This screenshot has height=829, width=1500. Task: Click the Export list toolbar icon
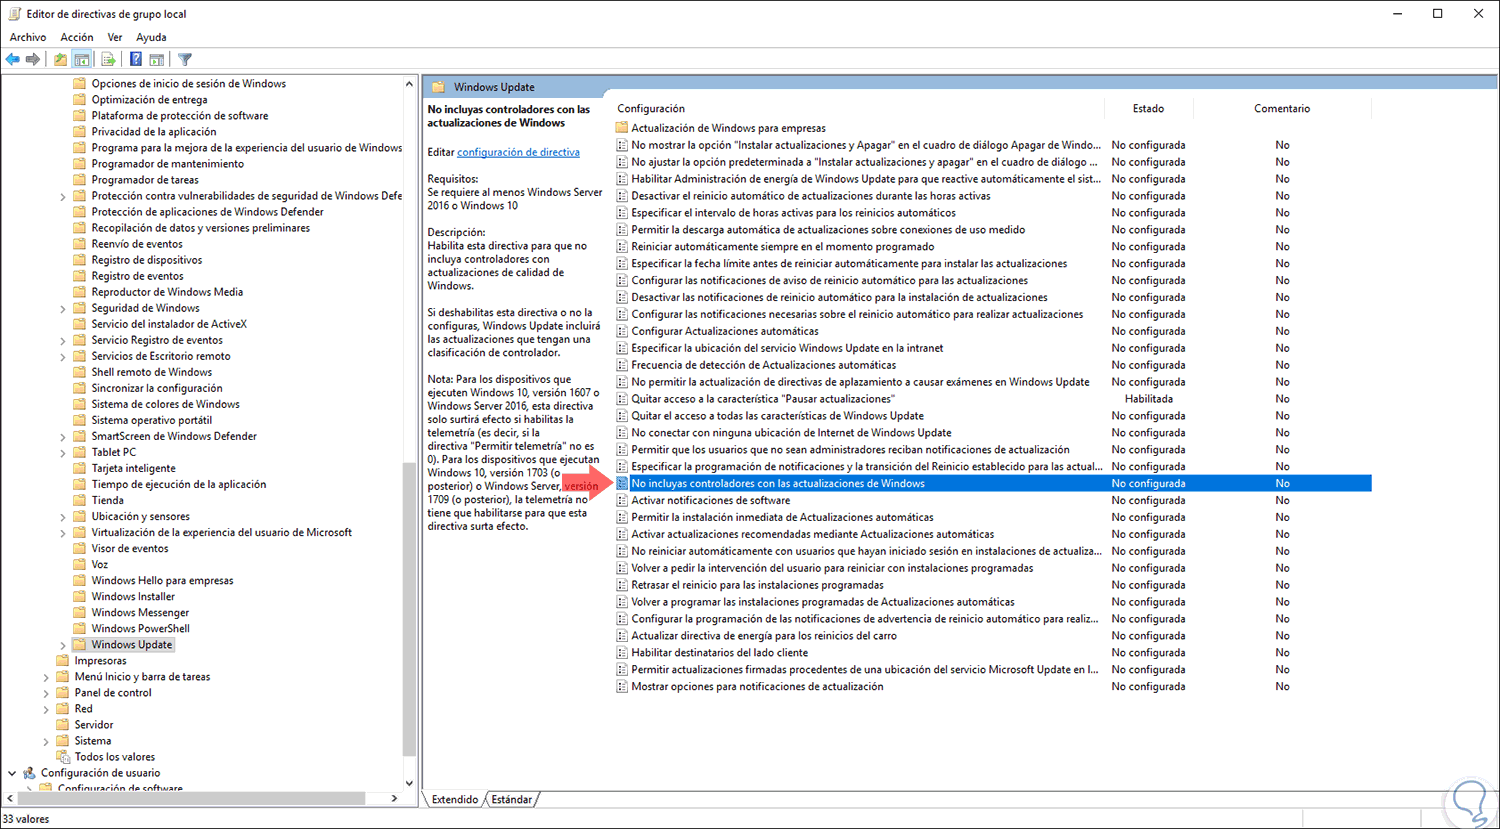pos(108,60)
